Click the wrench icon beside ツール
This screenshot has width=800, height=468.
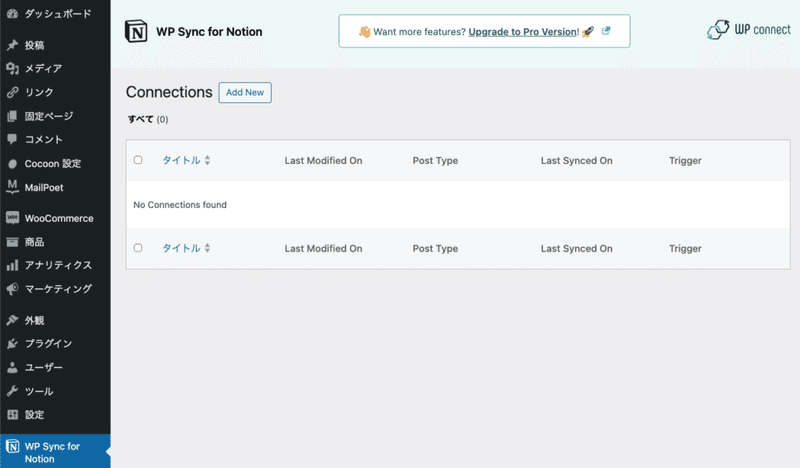(x=12, y=391)
